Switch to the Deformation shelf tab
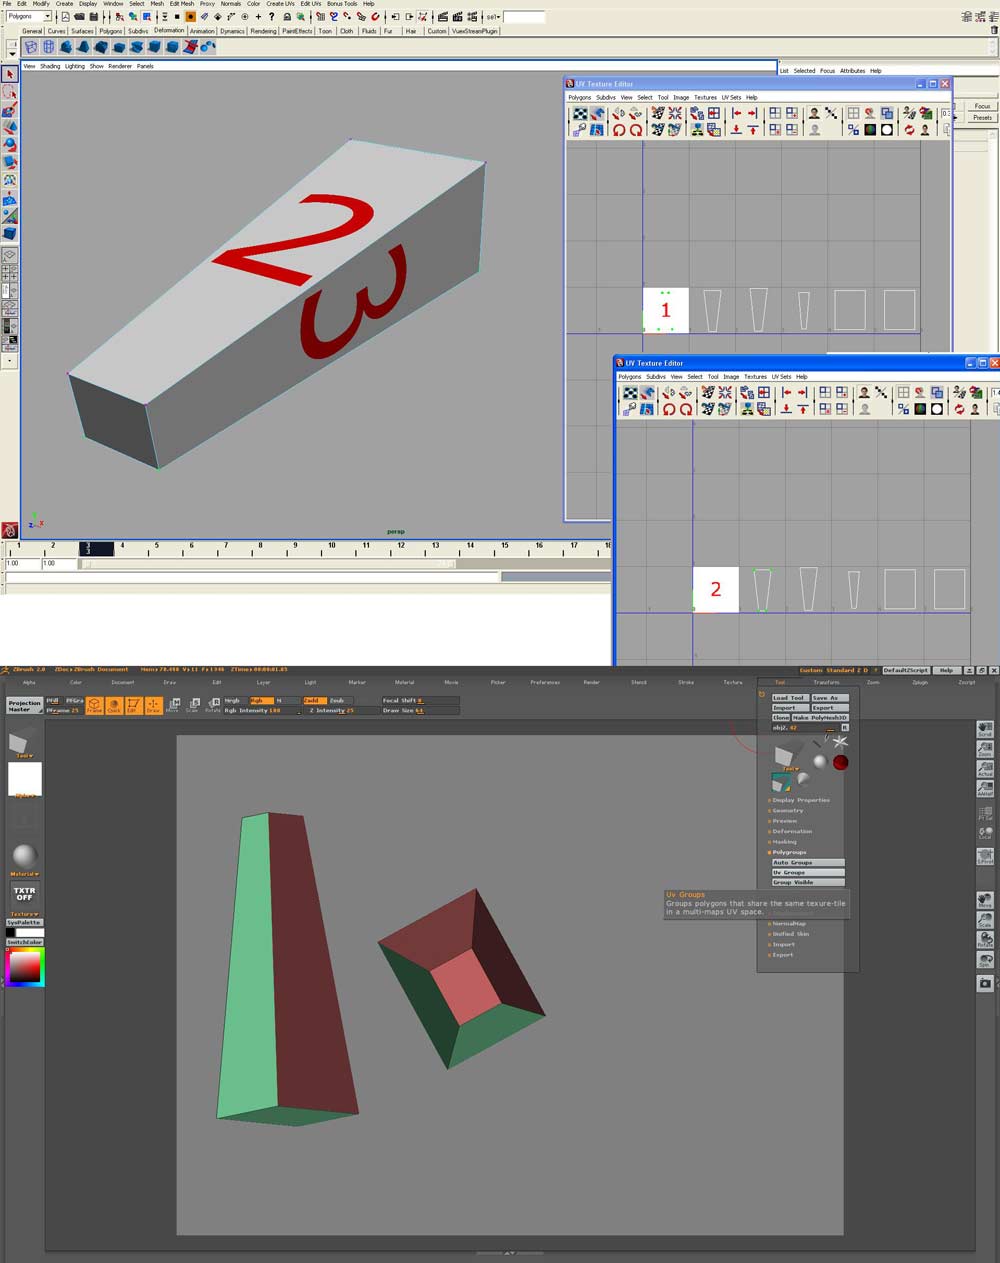The width and height of the screenshot is (1000, 1263). pyautogui.click(x=169, y=31)
